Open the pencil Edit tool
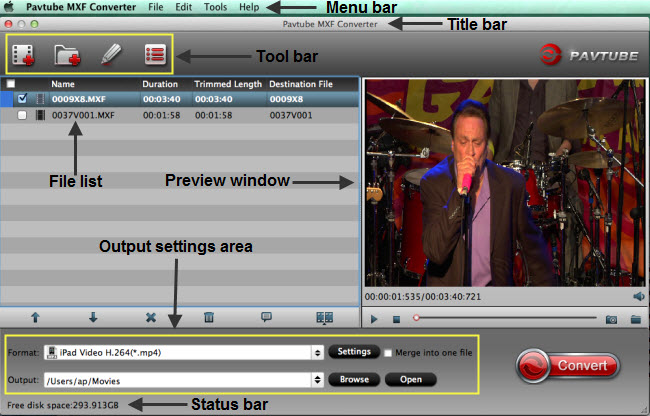 pos(111,55)
